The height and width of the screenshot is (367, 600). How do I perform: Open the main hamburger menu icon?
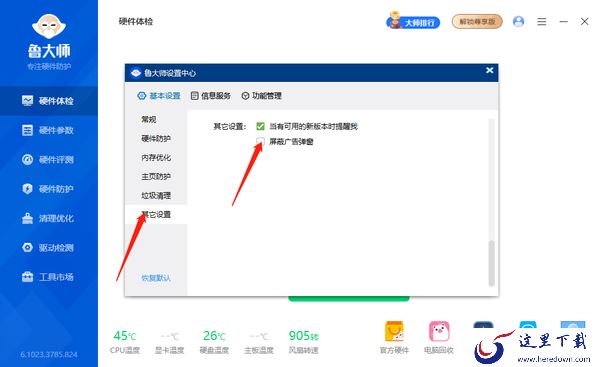coord(541,22)
